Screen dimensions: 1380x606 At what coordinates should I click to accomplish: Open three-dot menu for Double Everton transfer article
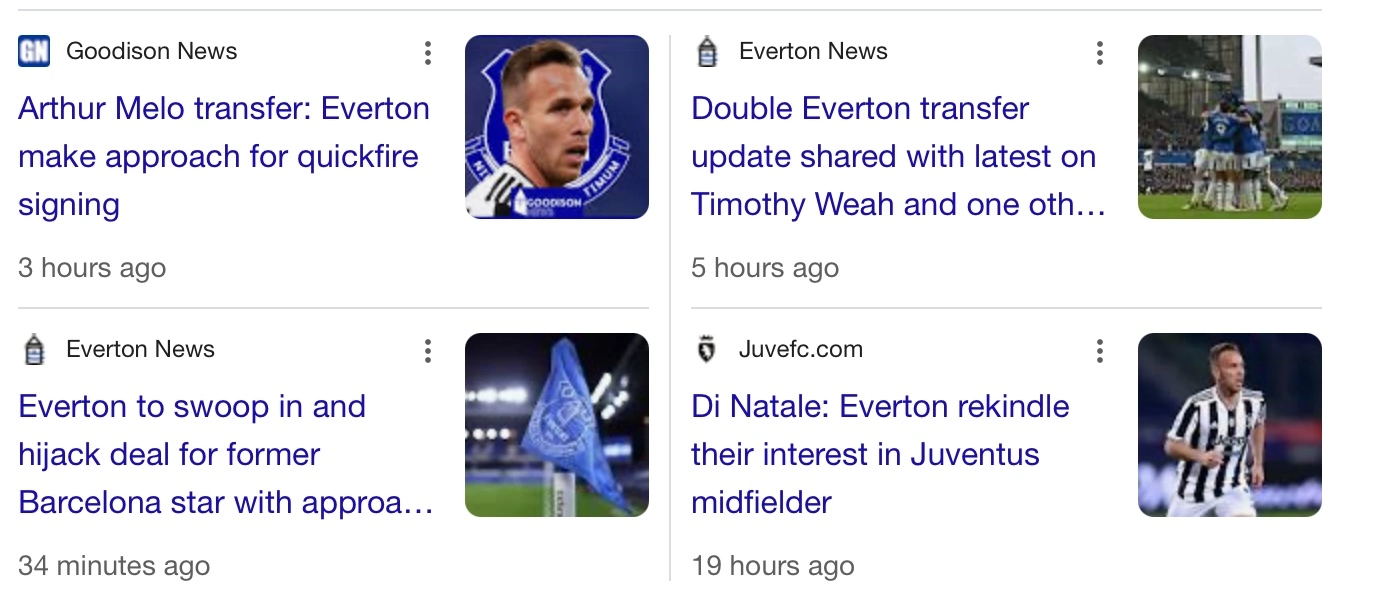[1099, 53]
